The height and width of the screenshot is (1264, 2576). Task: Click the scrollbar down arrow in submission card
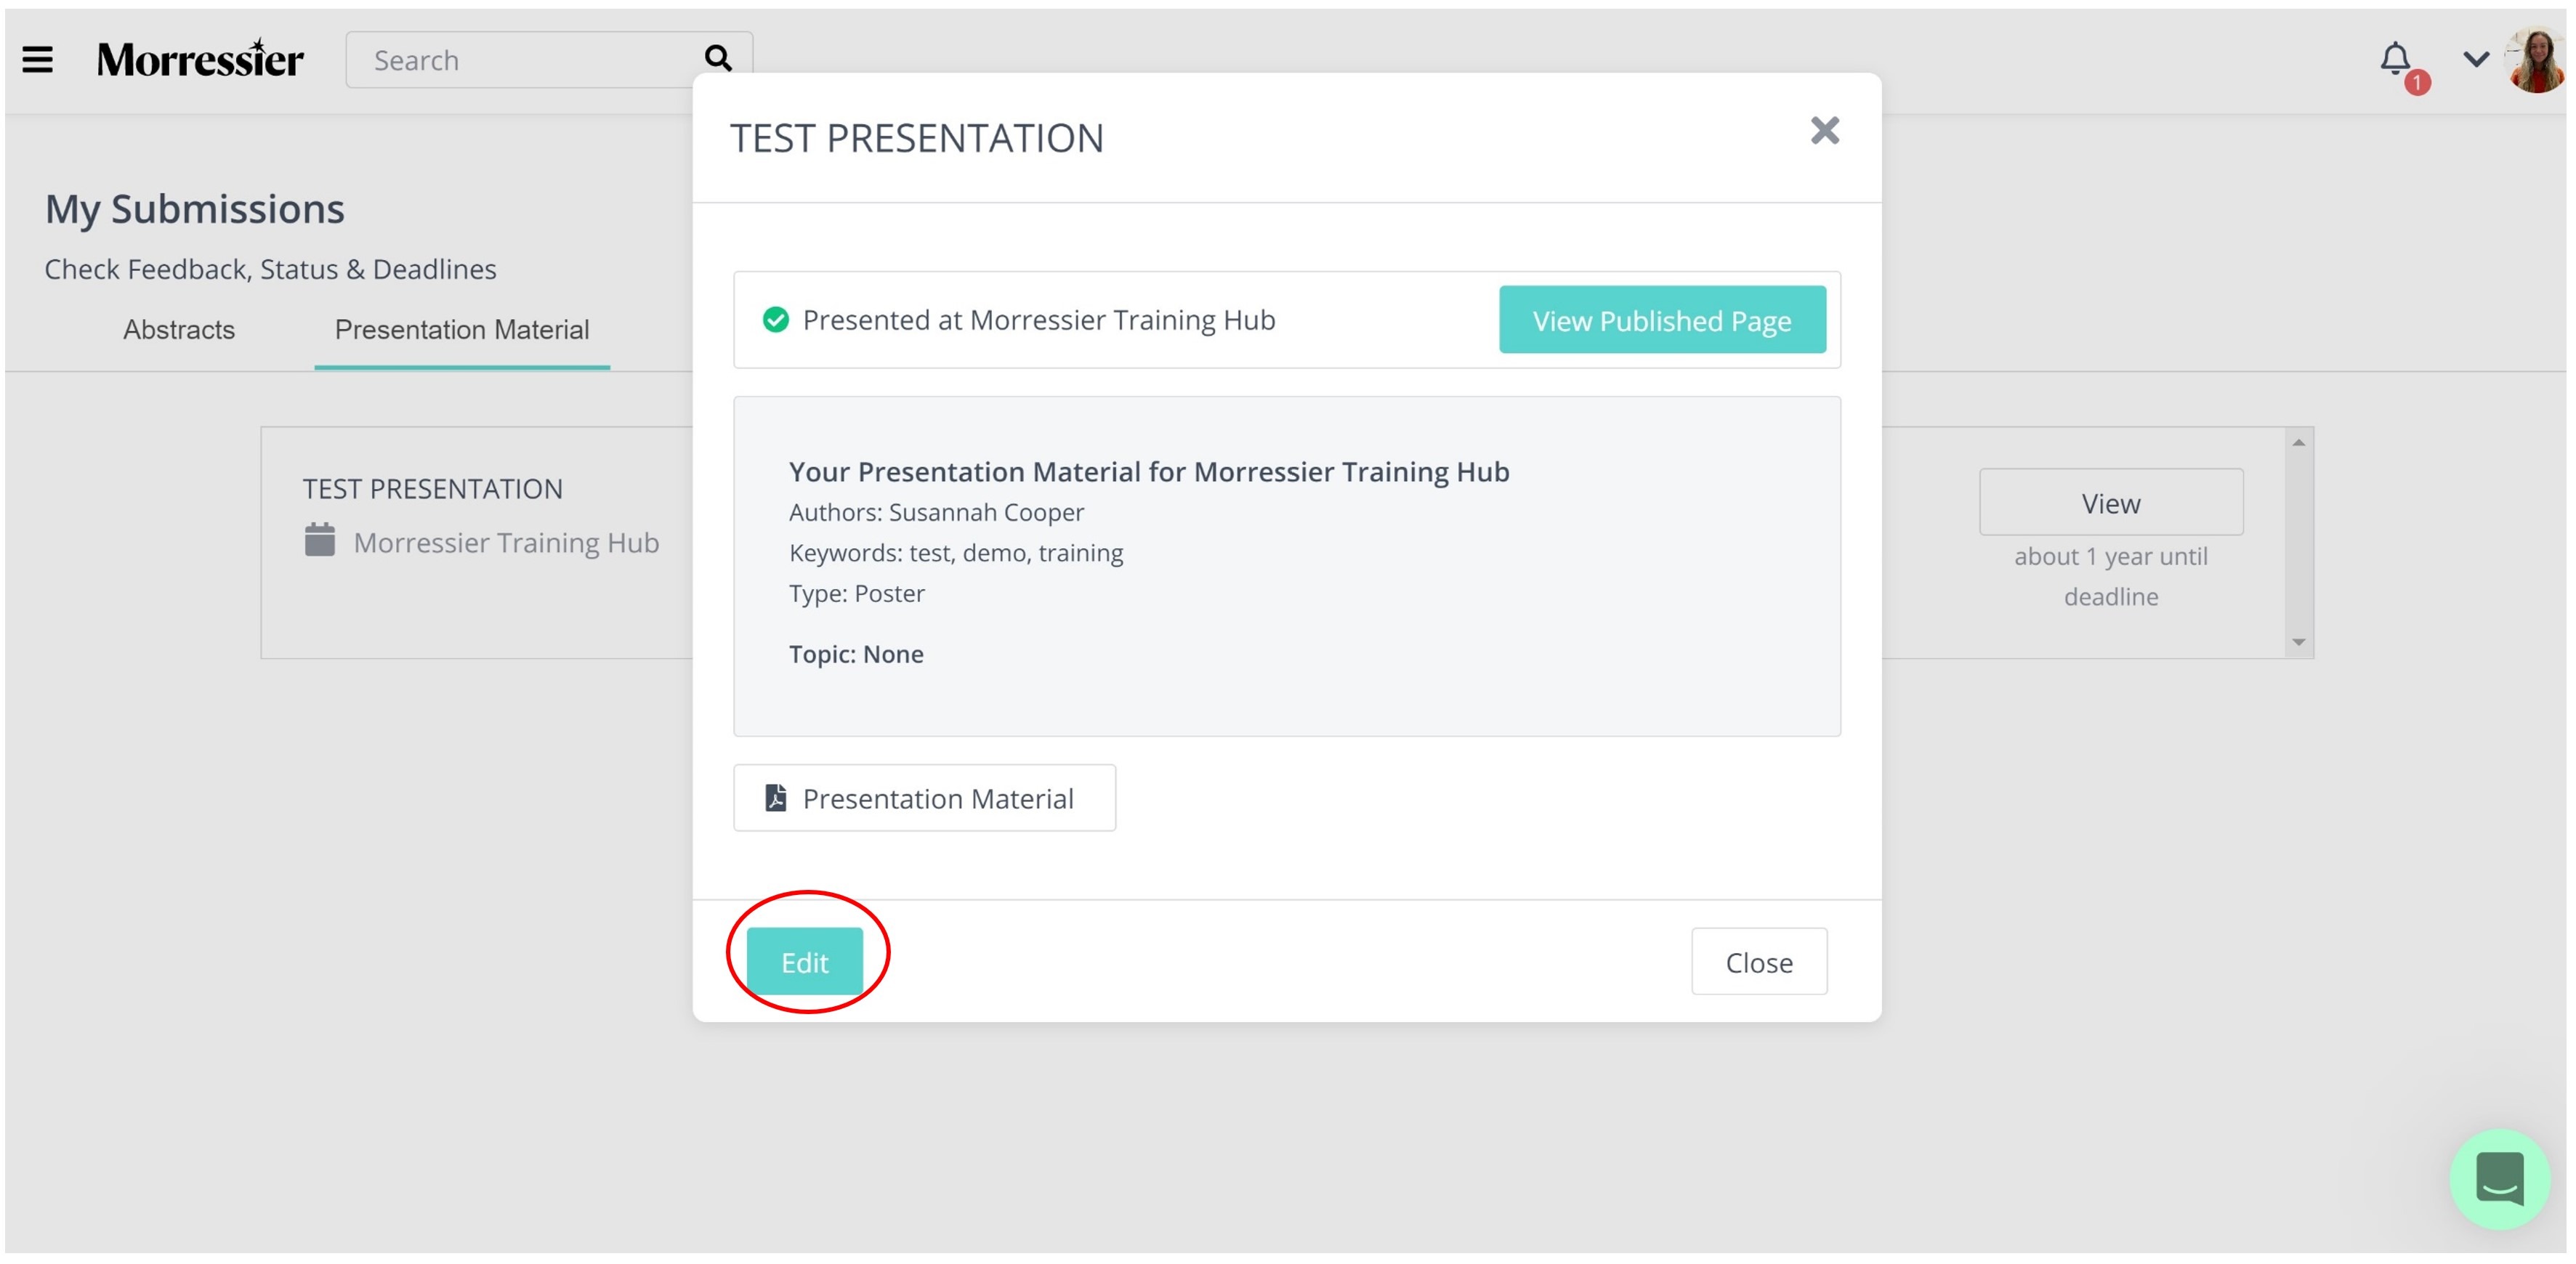(x=2299, y=643)
